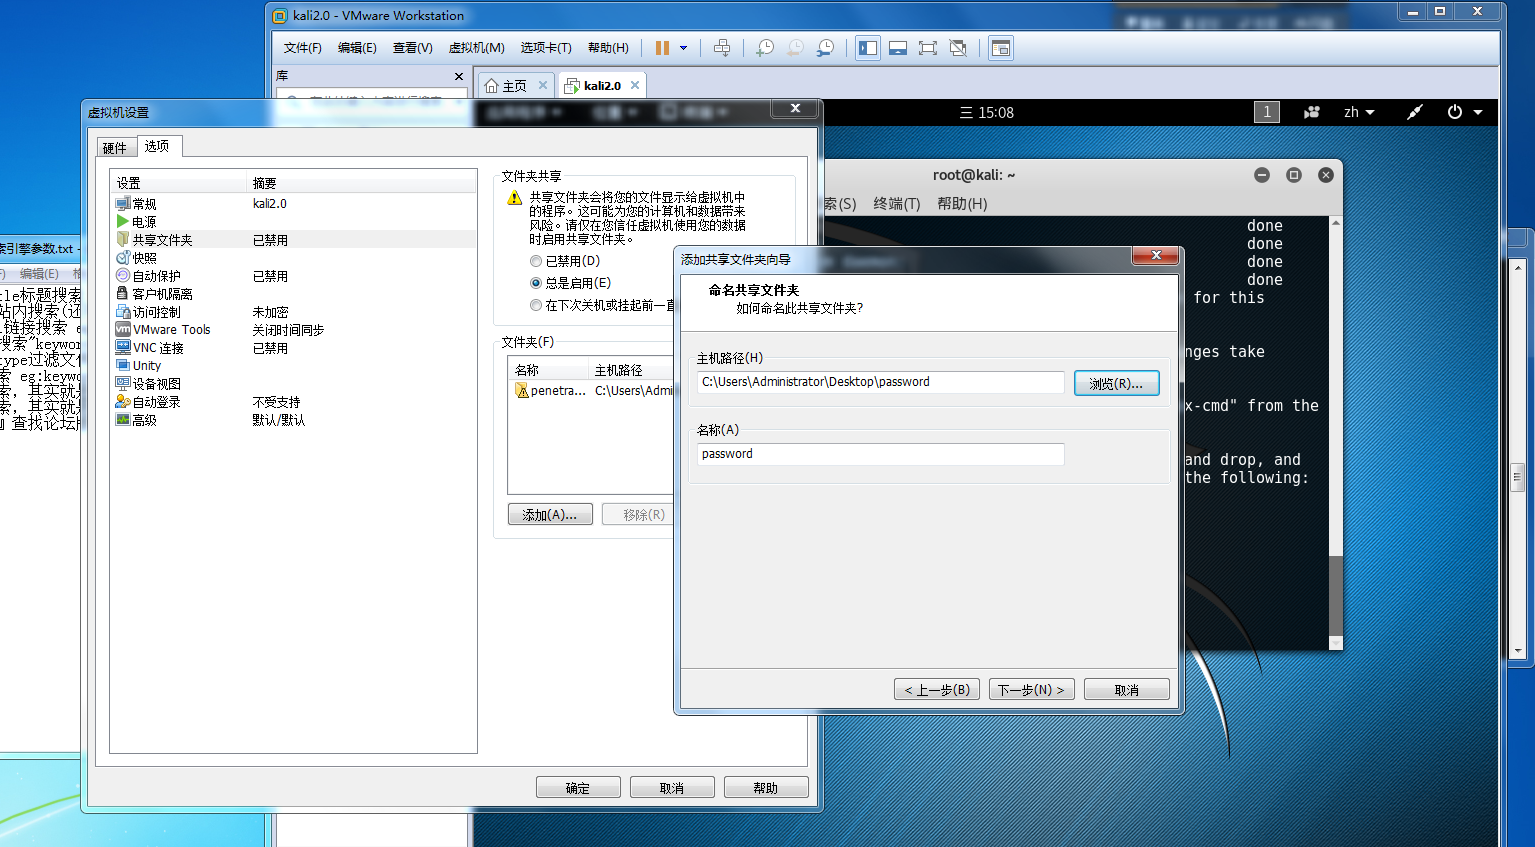This screenshot has height=847, width=1535.
Task: Maximize the root@kali terminal window
Action: tap(1294, 175)
